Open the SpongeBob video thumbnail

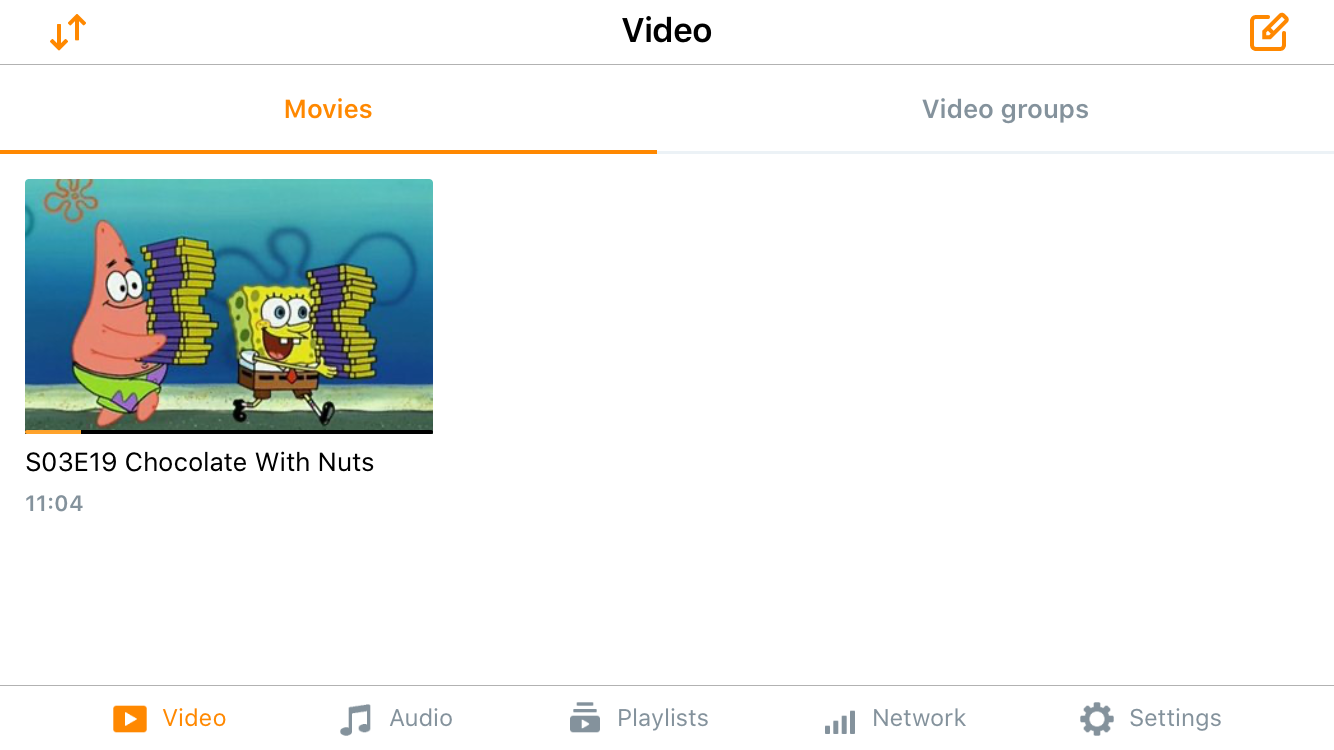[229, 305]
